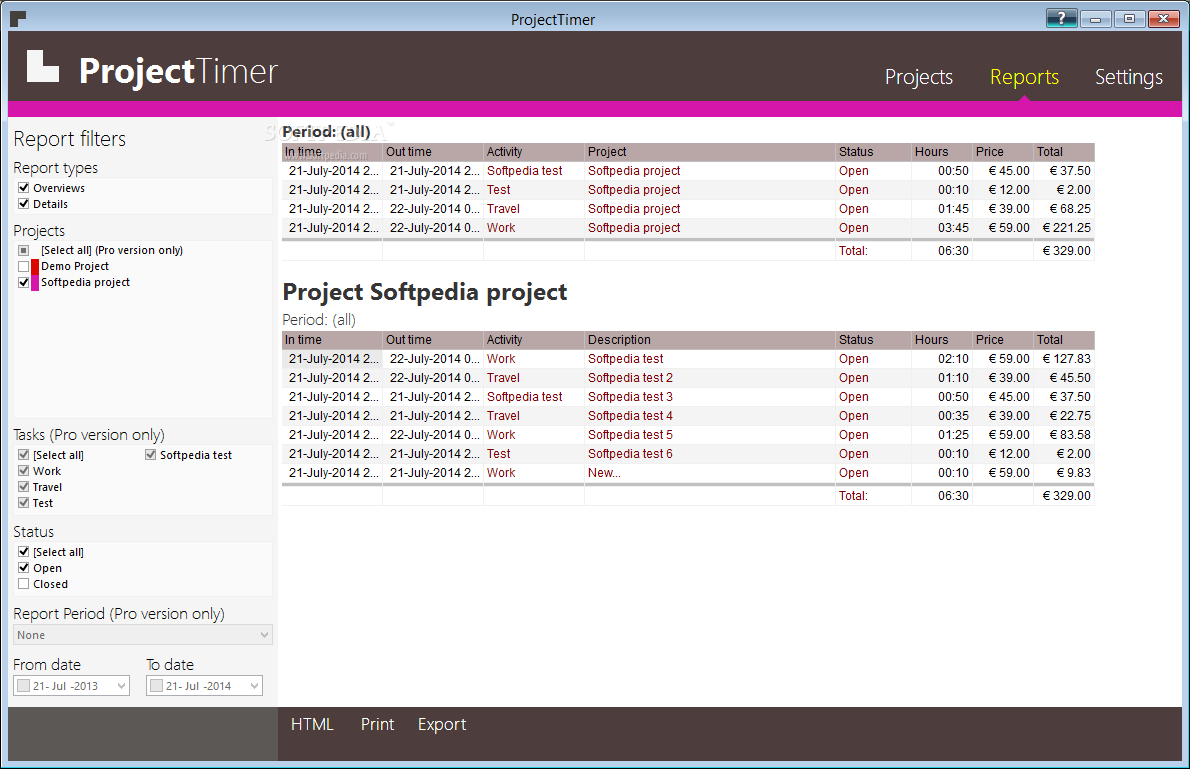Click the € 221.25 total cell
Image resolution: width=1190 pixels, height=769 pixels.
click(x=1066, y=228)
